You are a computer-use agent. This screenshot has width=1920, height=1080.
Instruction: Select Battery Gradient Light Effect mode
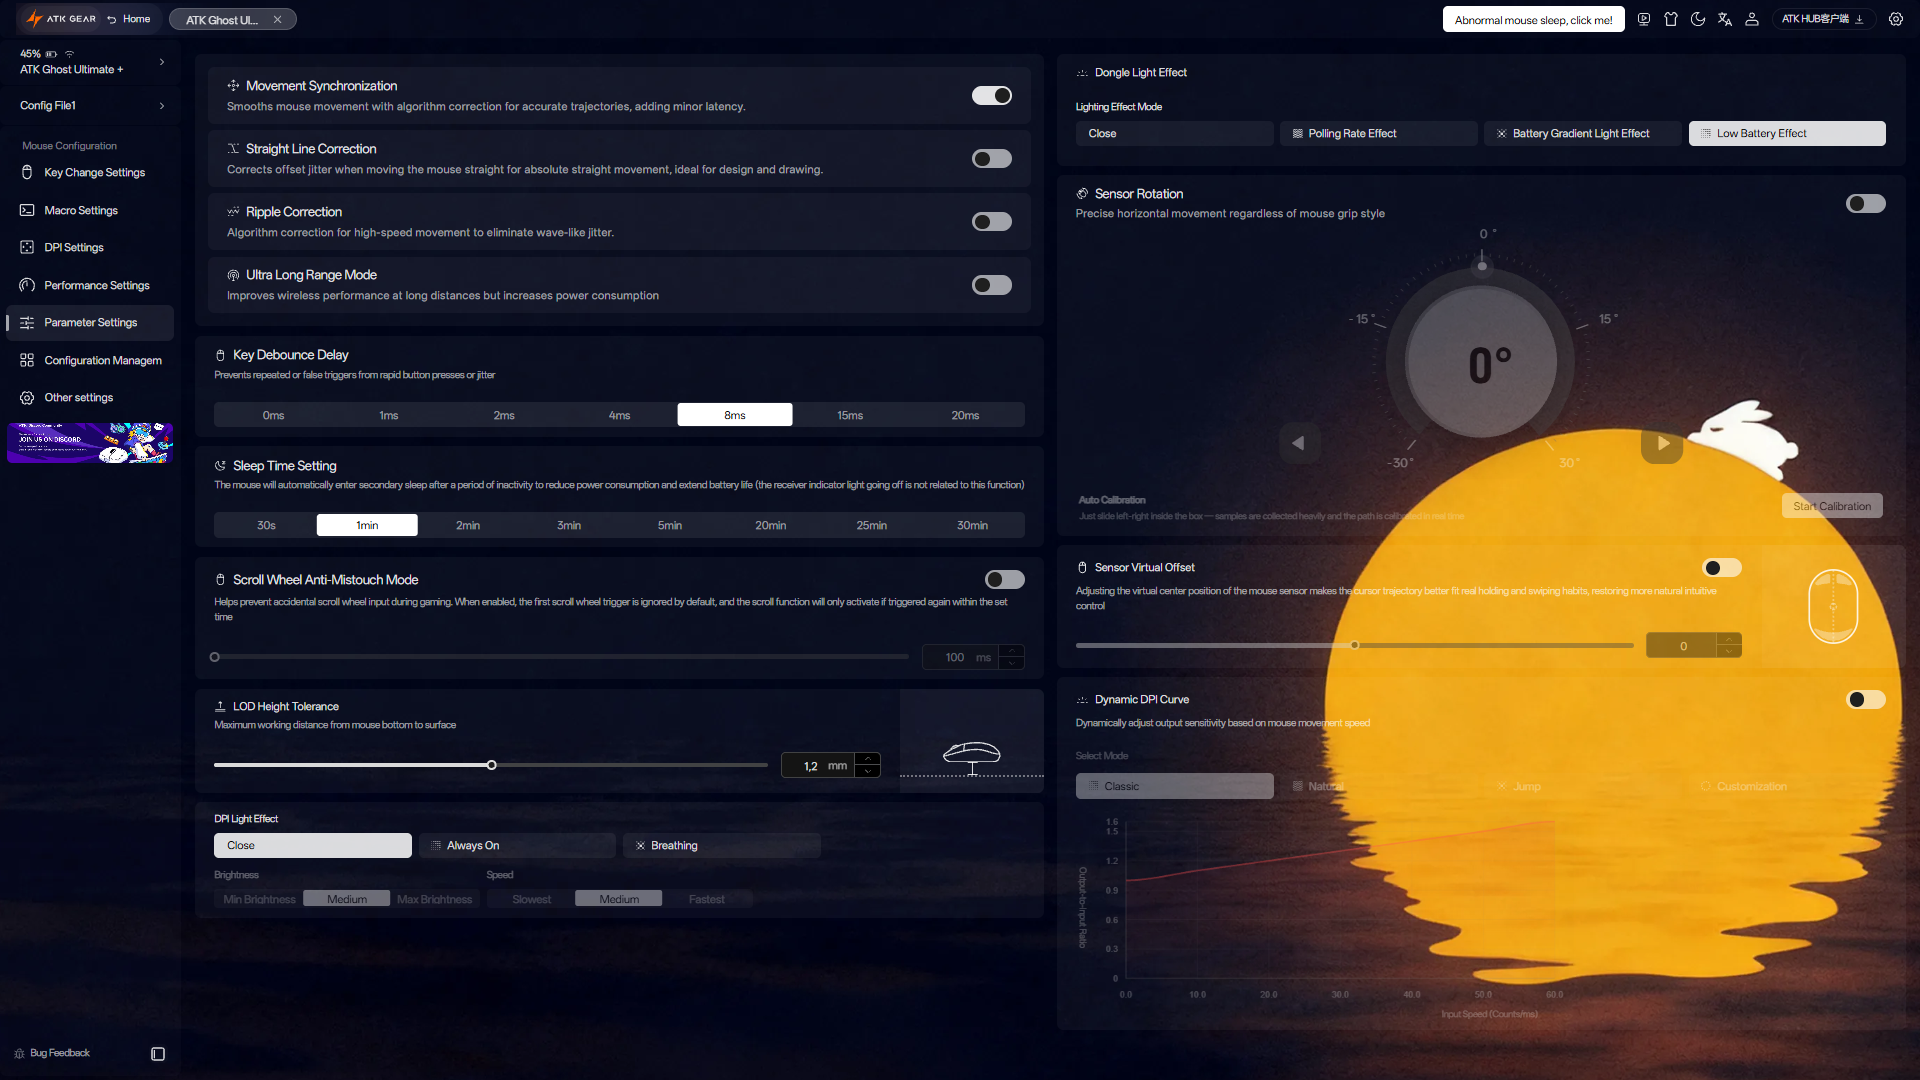point(1583,134)
